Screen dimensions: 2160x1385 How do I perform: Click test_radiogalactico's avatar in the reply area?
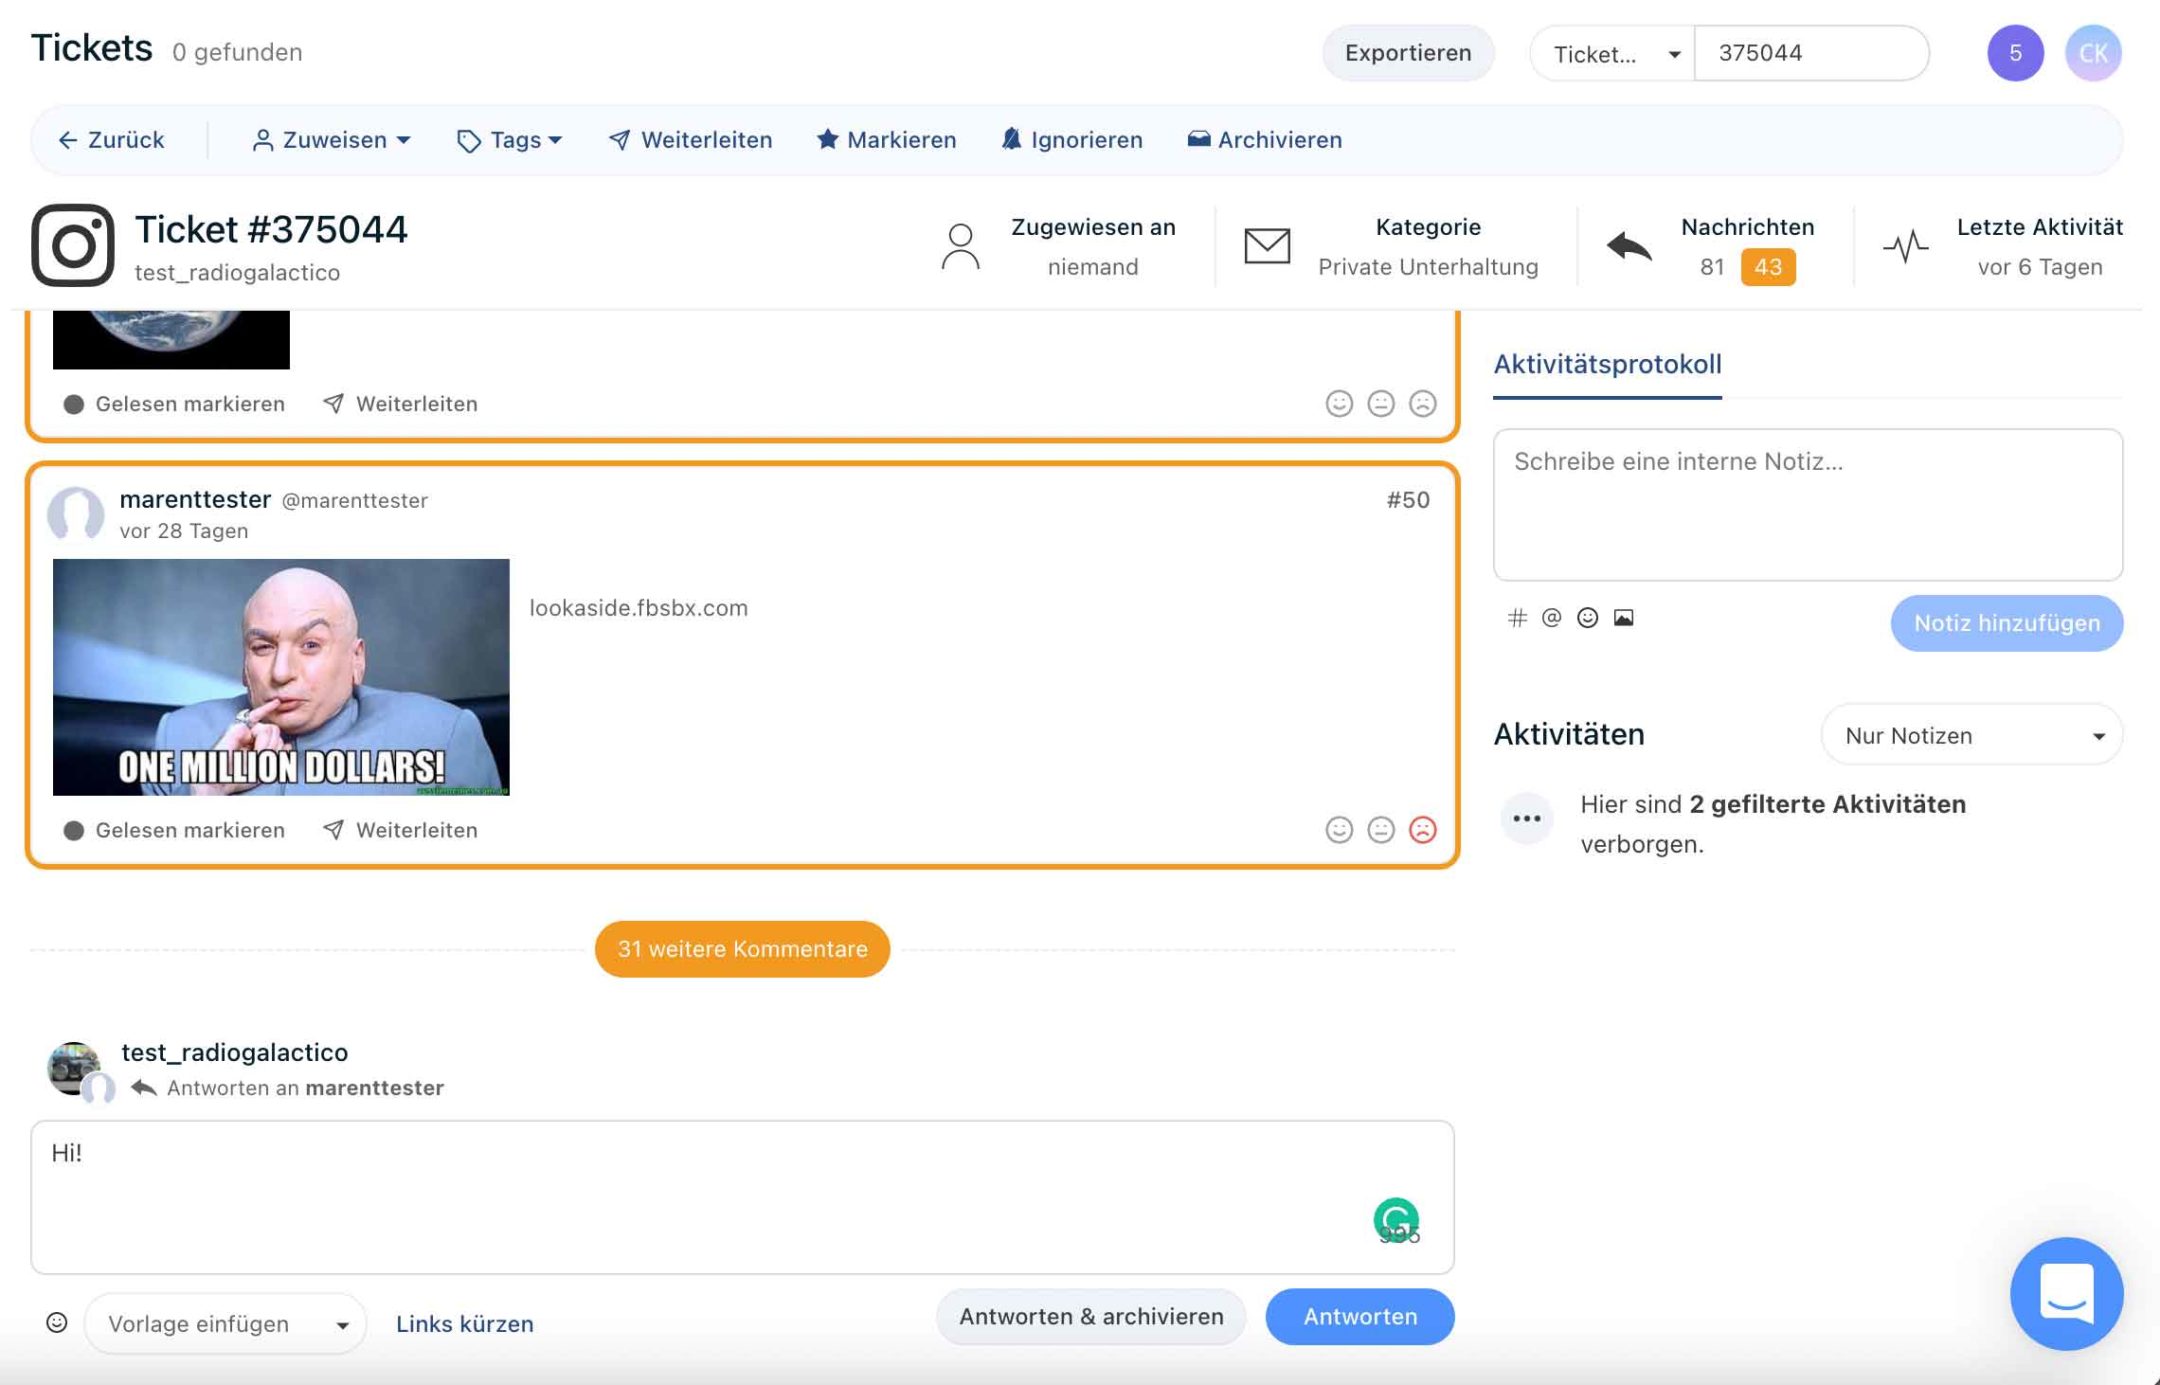74,1067
